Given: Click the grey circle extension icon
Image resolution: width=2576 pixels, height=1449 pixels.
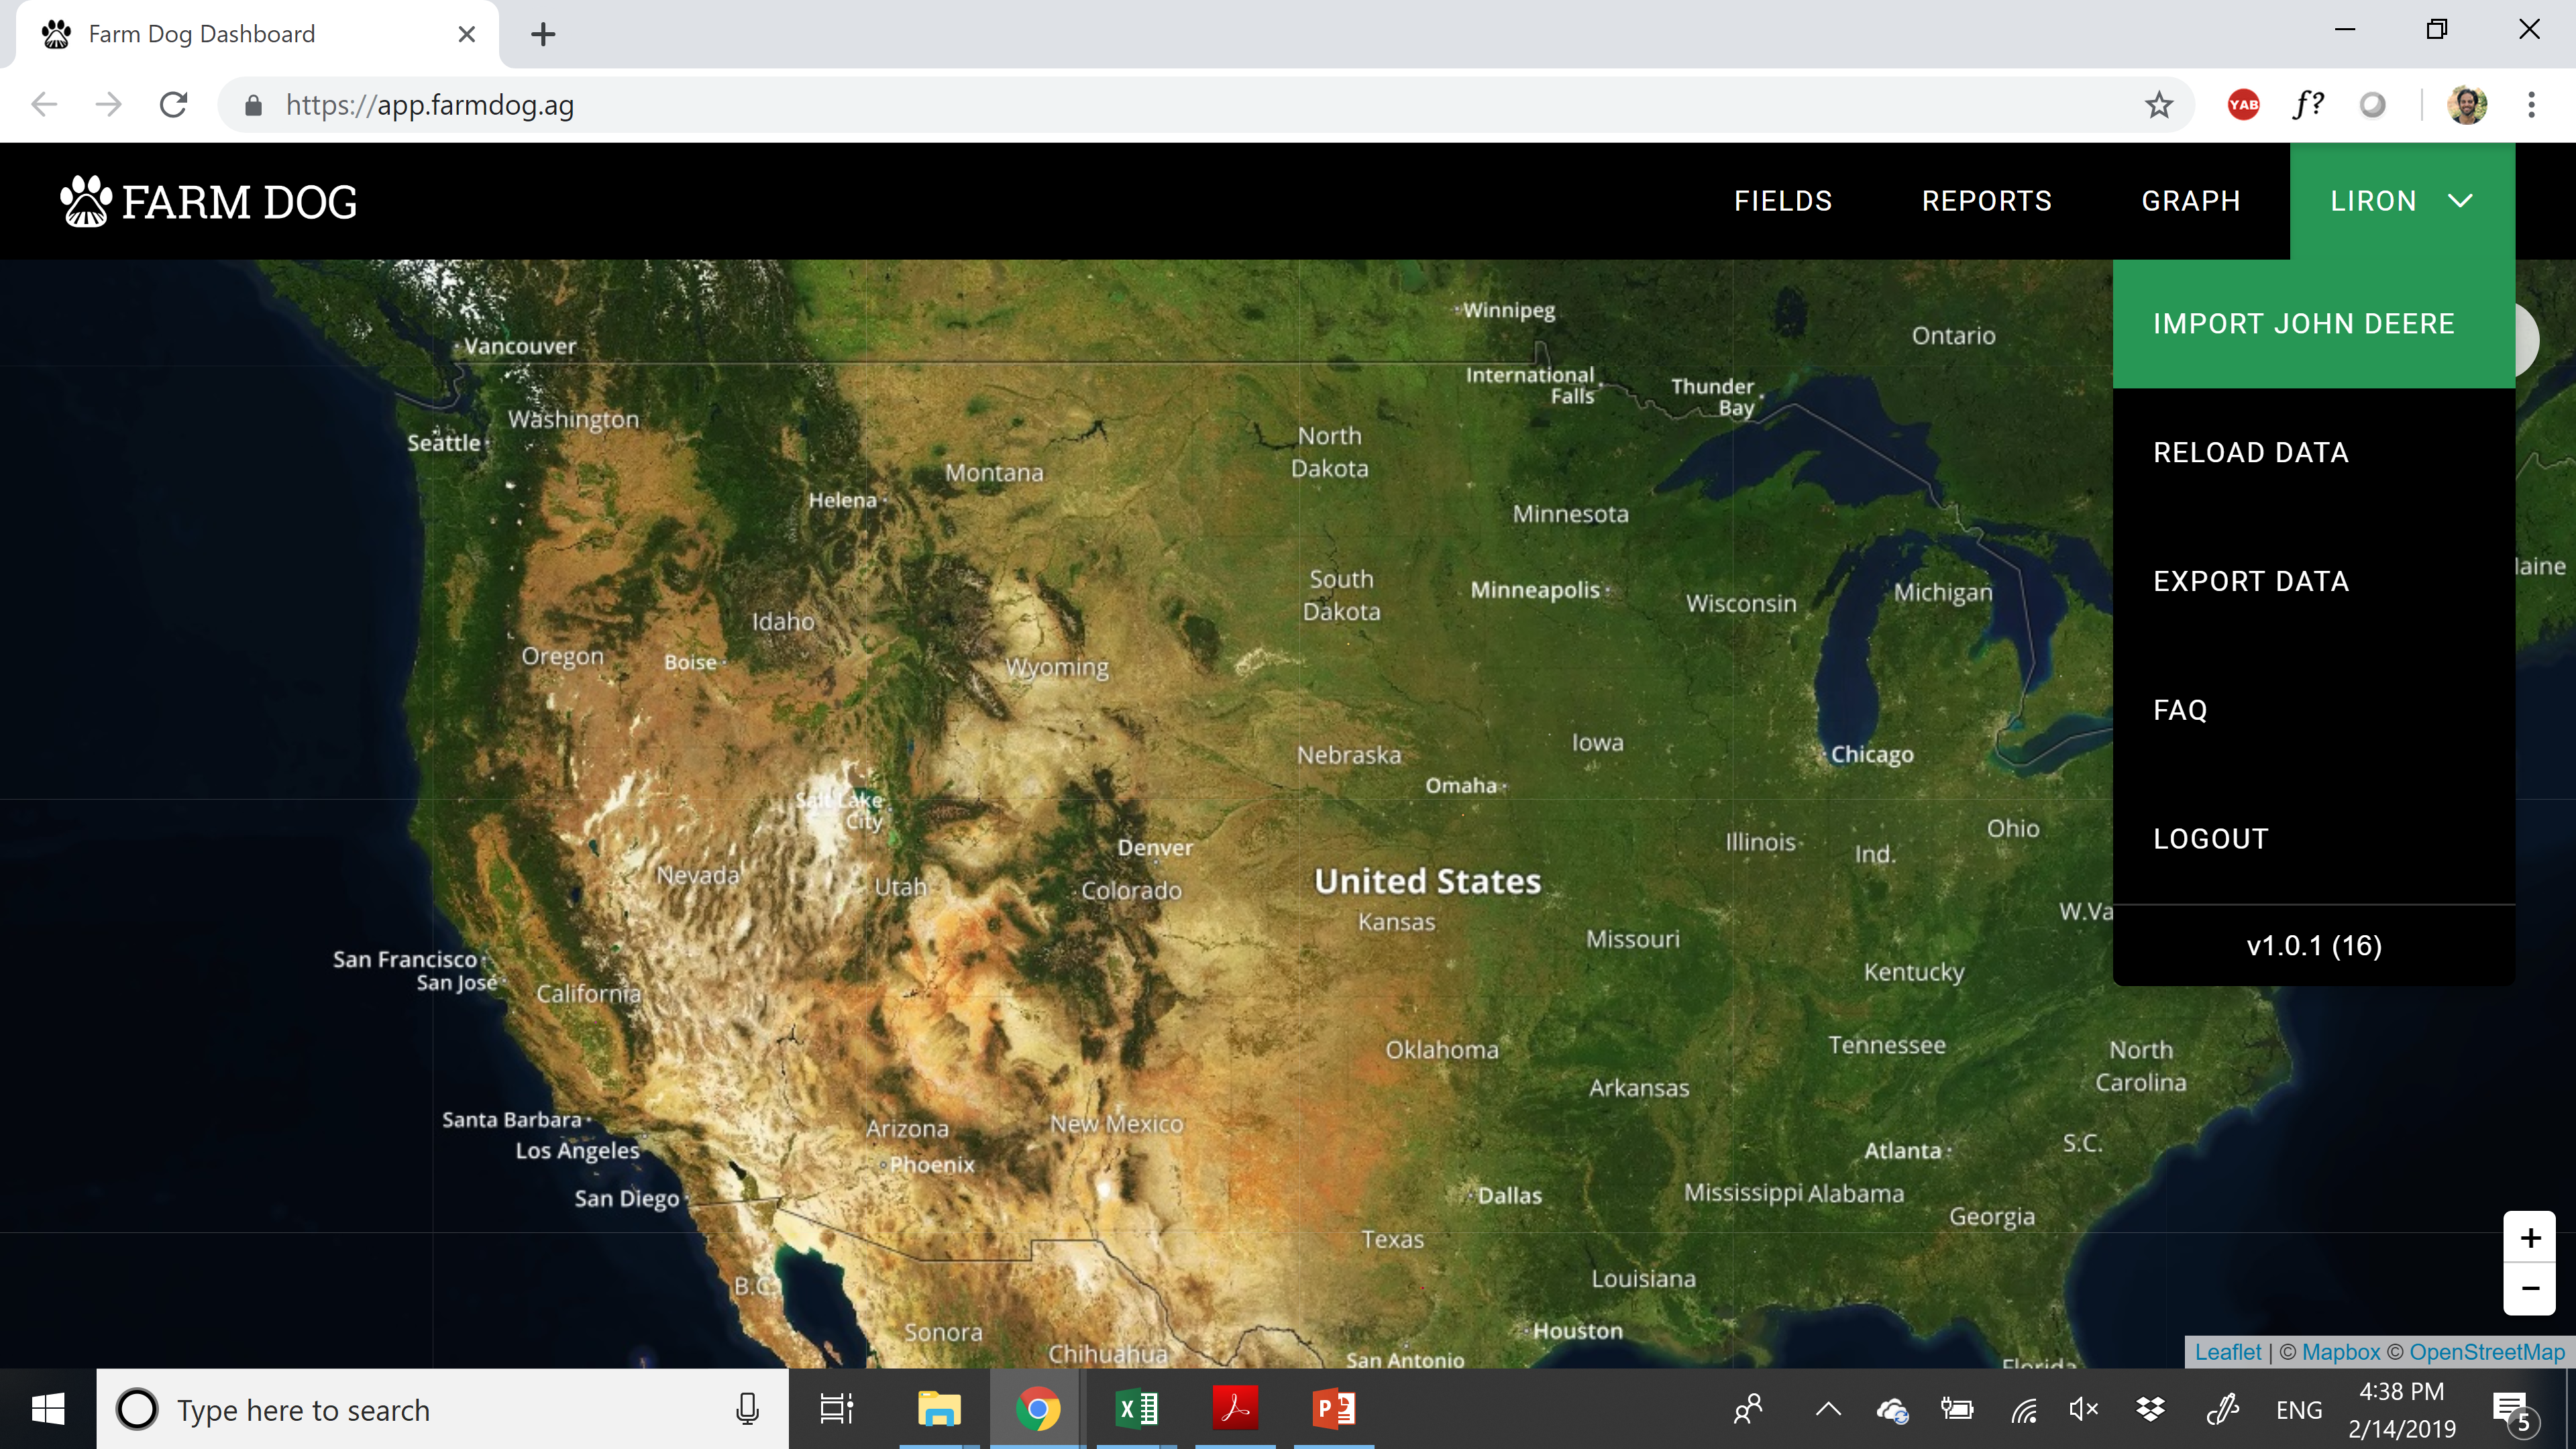Looking at the screenshot, I should point(2372,104).
